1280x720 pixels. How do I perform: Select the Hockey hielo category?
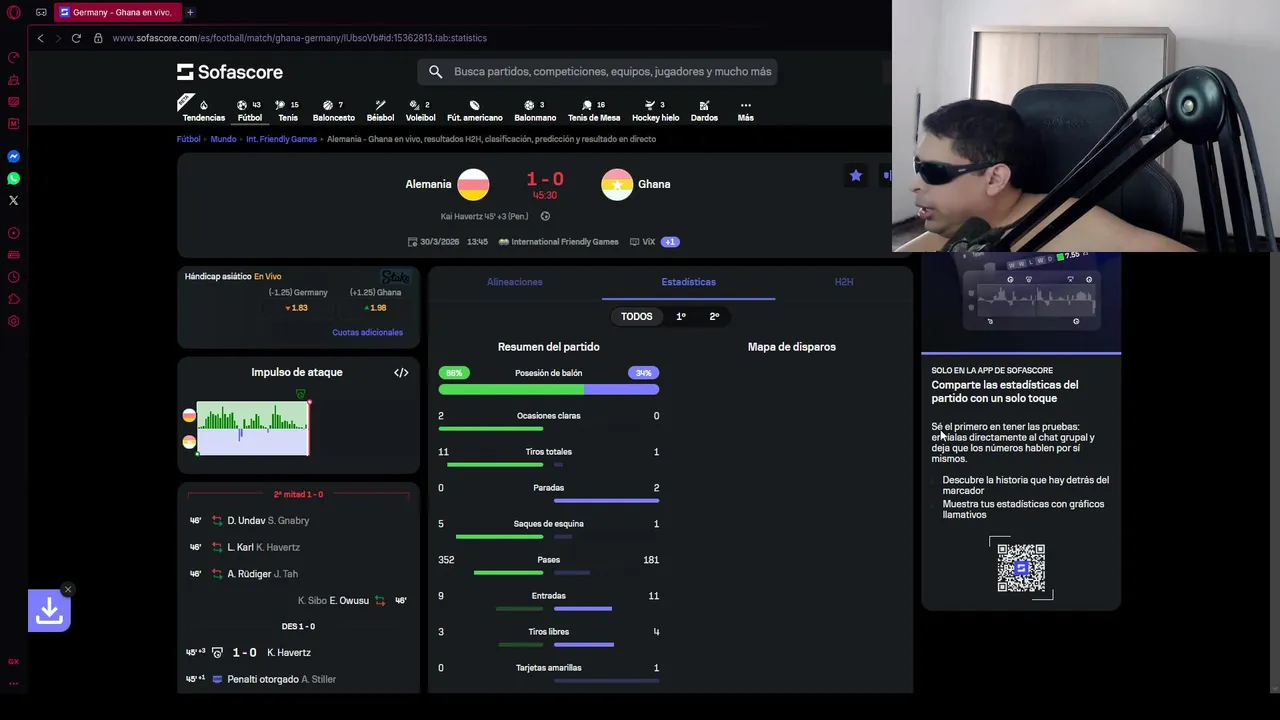point(656,111)
